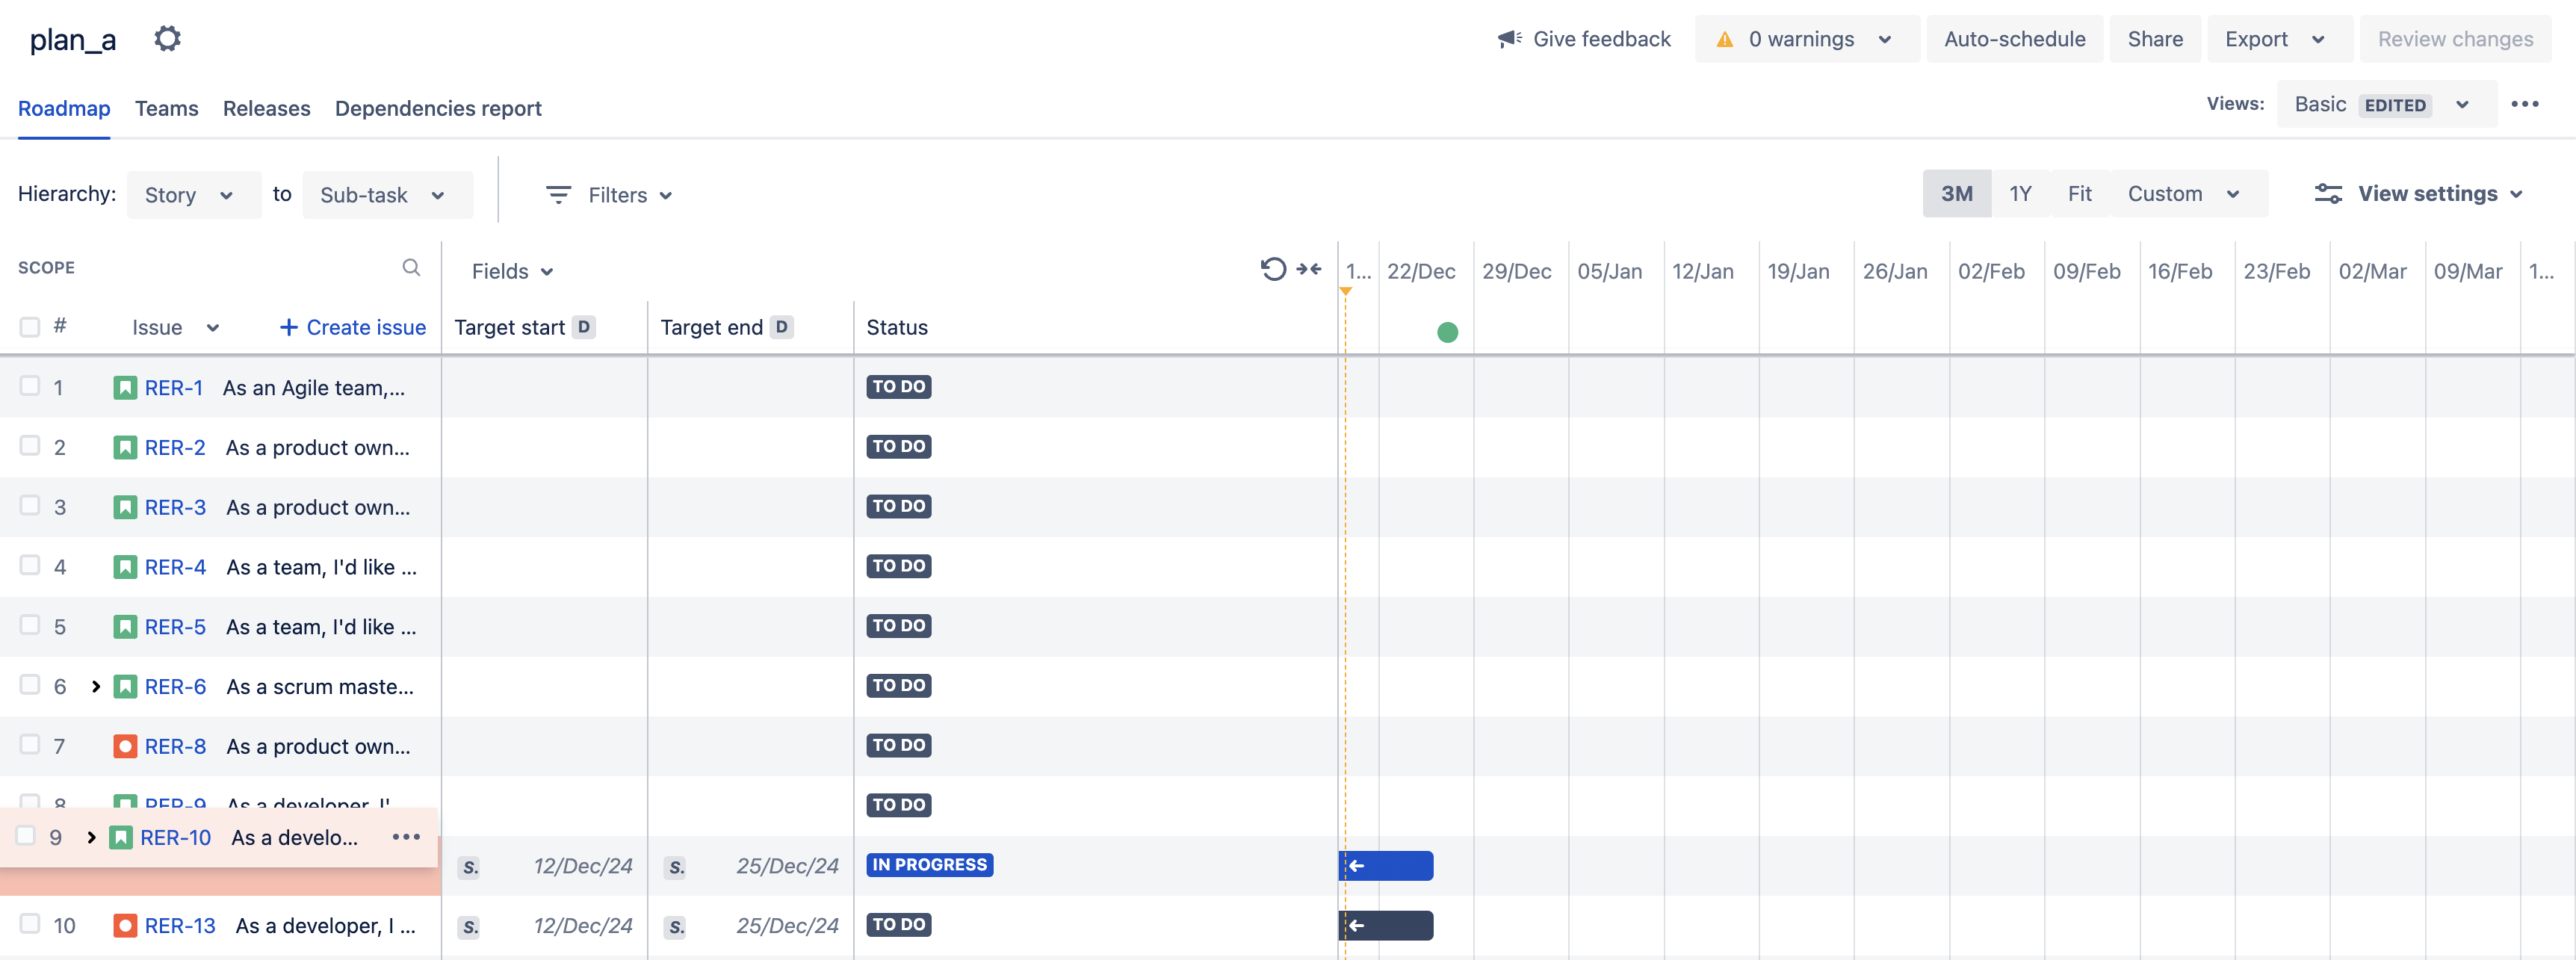This screenshot has height=960, width=2576.
Task: Click the RER-13 issue link
Action: [x=180, y=926]
